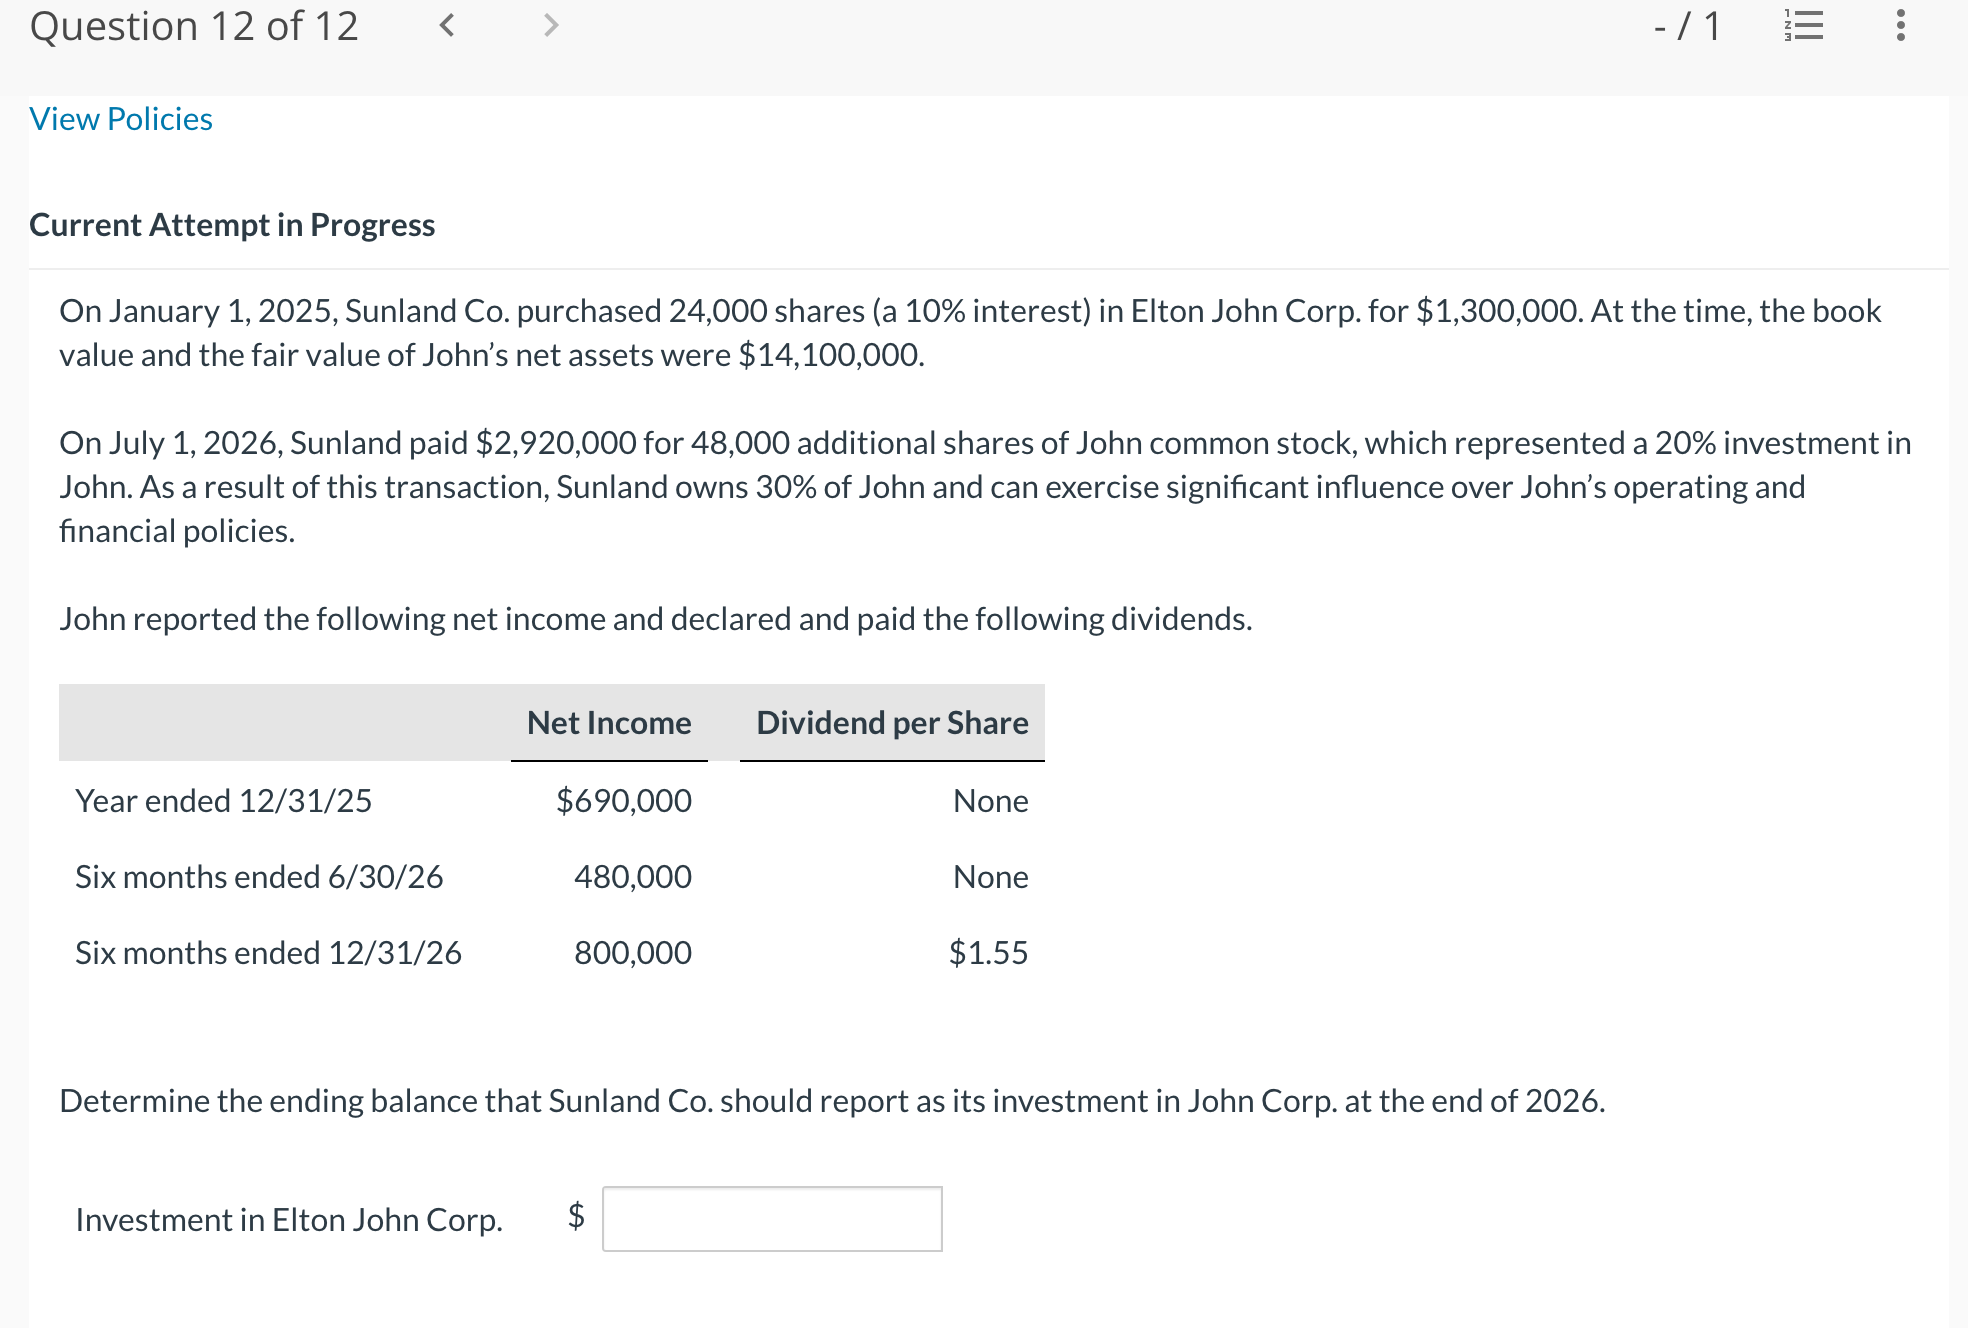Image resolution: width=1968 pixels, height=1328 pixels.
Task: Click the next question arrow
Action: click(550, 25)
